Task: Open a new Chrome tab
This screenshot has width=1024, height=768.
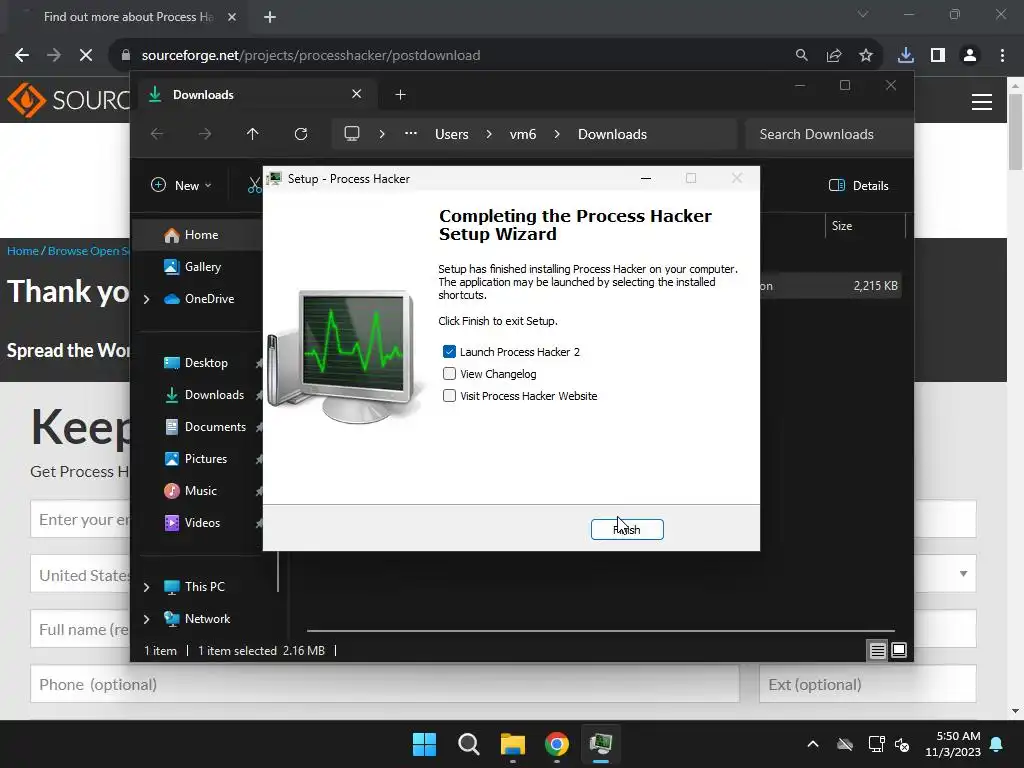Action: pyautogui.click(x=270, y=17)
